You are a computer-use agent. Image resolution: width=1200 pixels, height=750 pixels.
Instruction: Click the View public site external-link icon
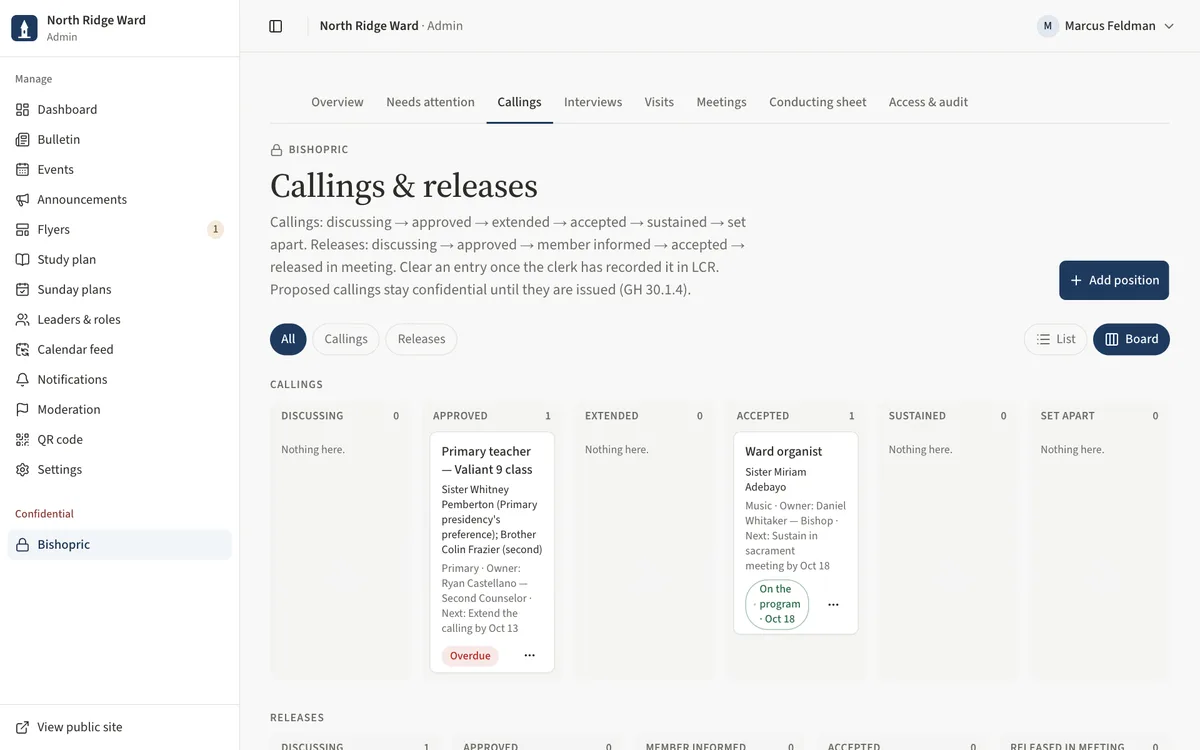(x=22, y=727)
